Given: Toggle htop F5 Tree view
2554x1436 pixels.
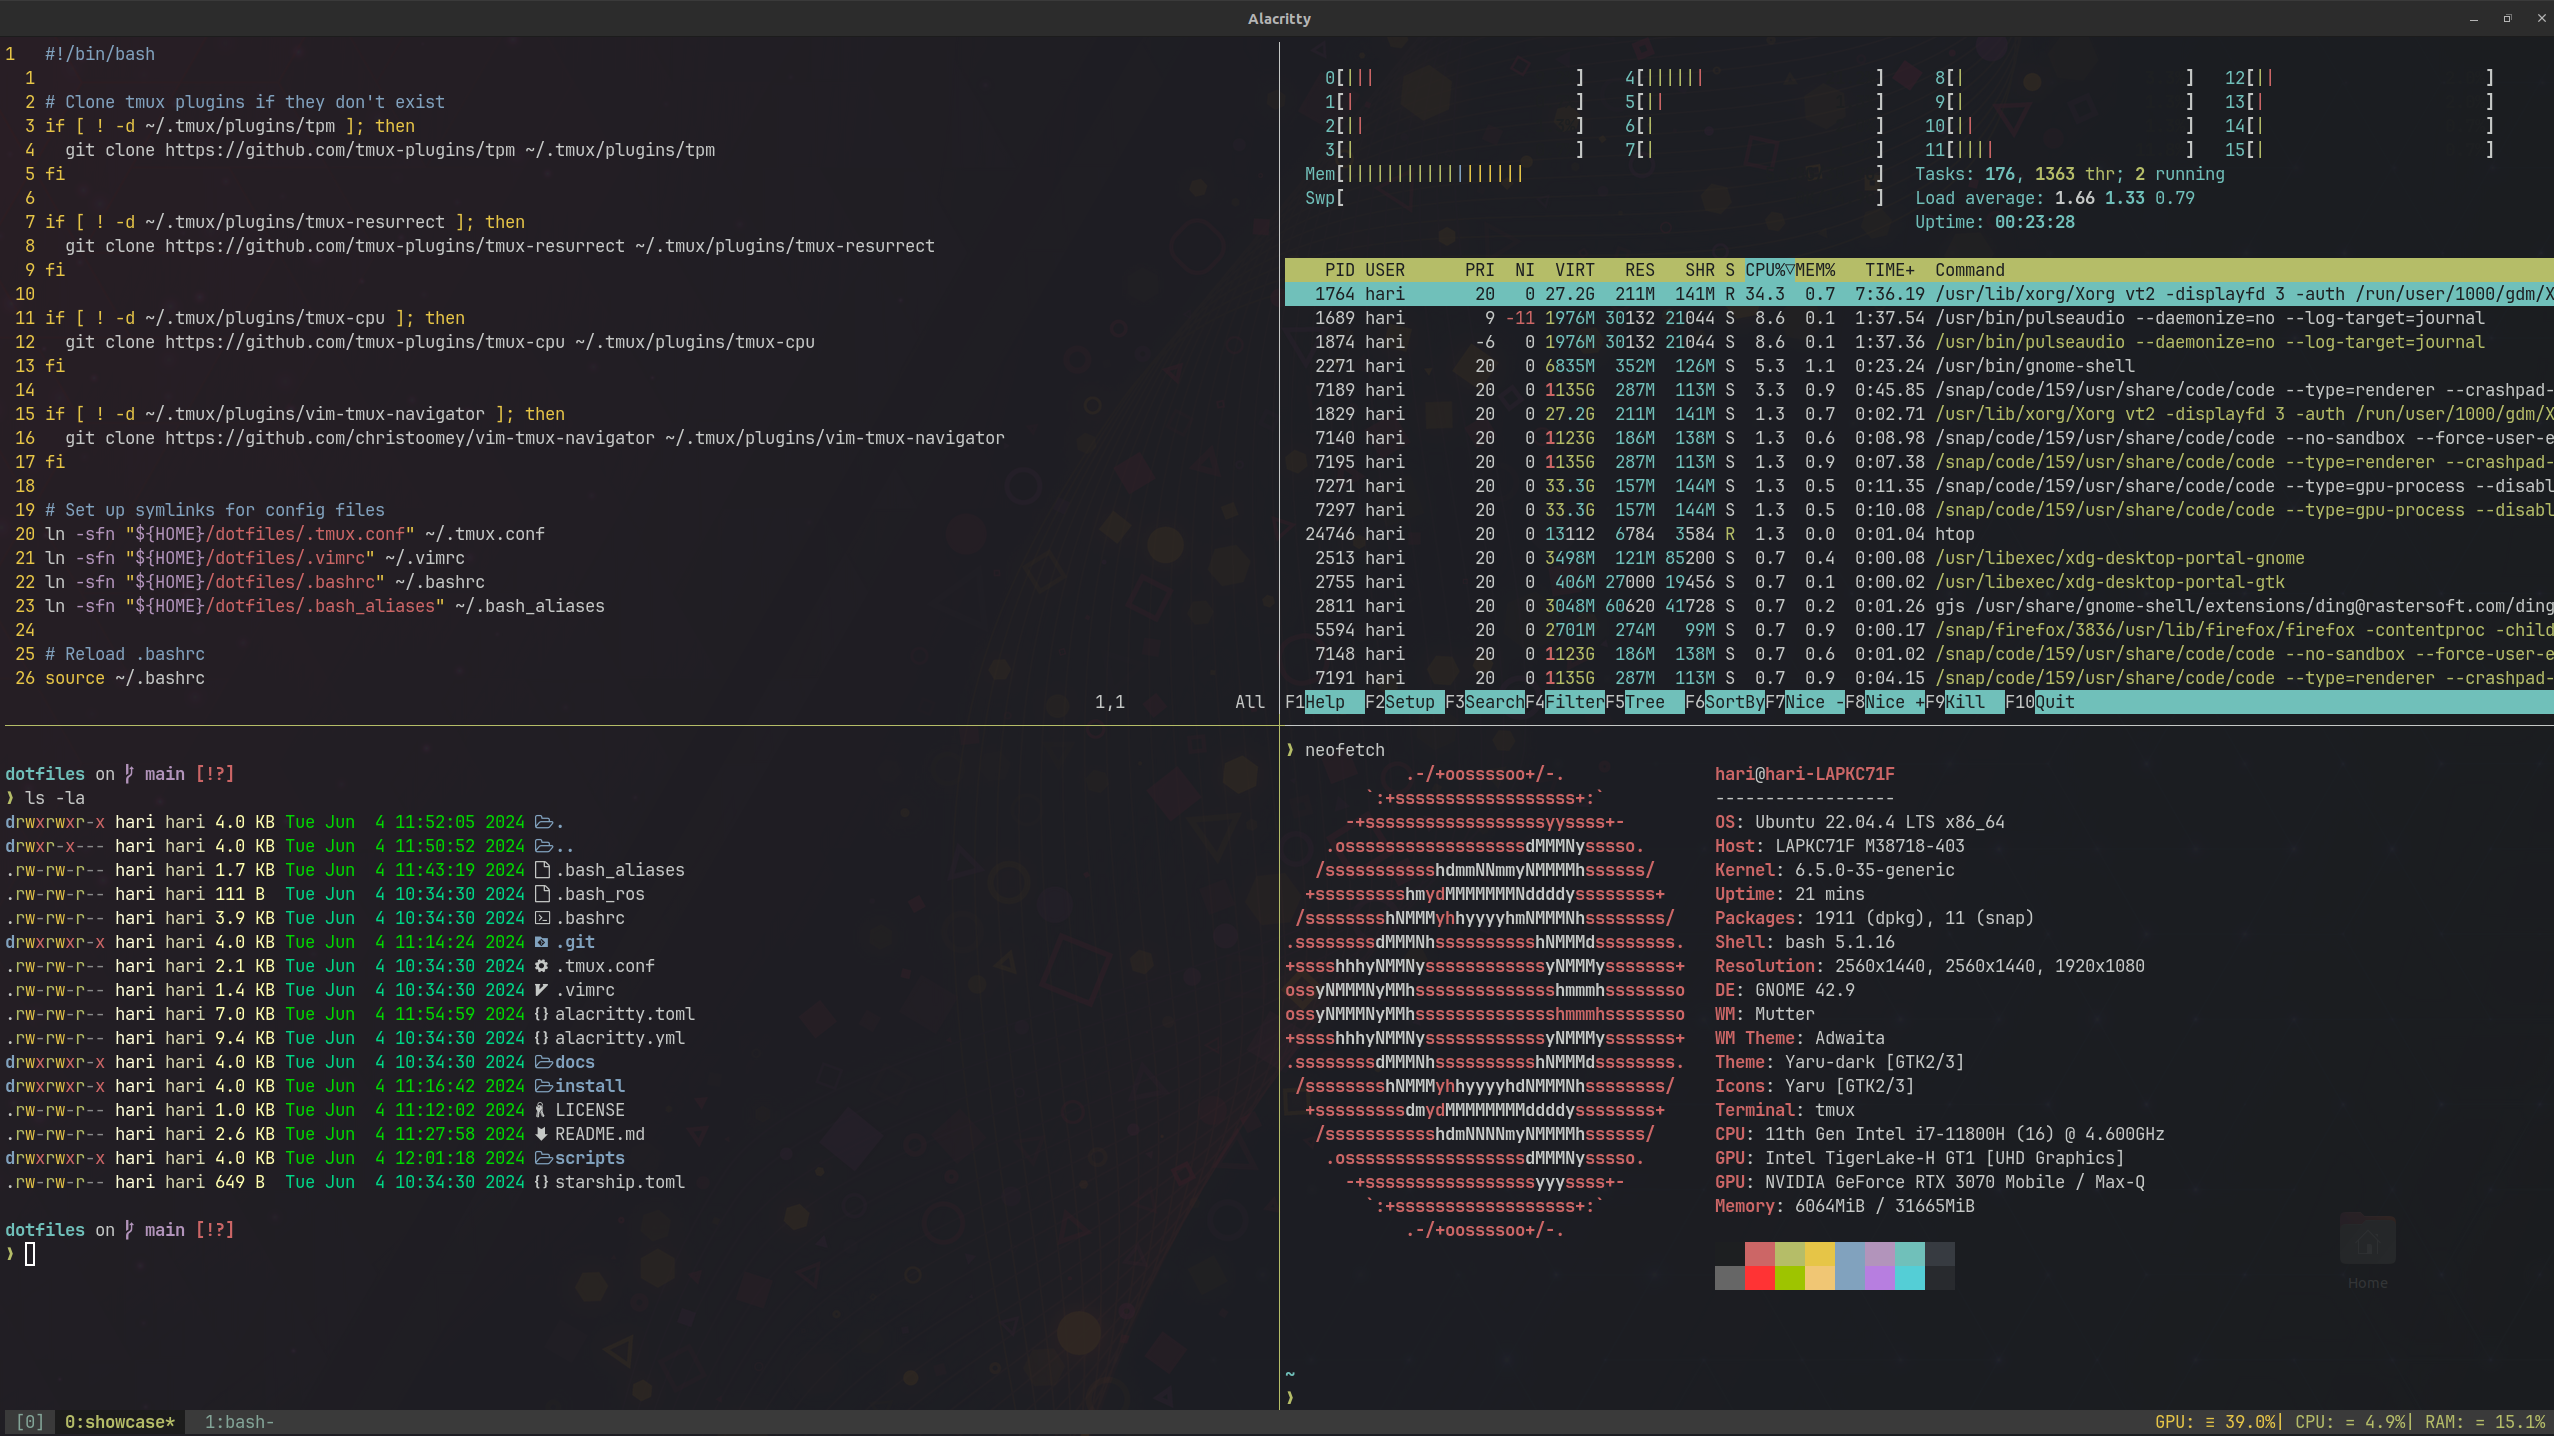Looking at the screenshot, I should pos(1645,702).
